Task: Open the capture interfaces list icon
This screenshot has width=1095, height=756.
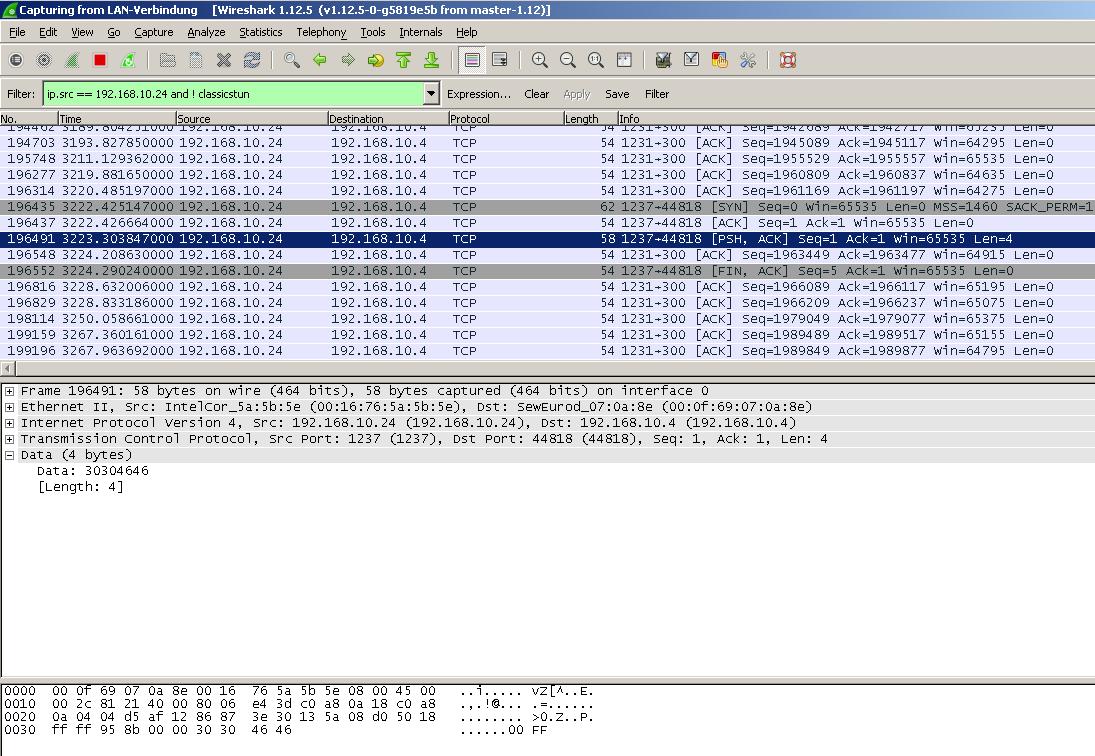Action: coord(15,60)
